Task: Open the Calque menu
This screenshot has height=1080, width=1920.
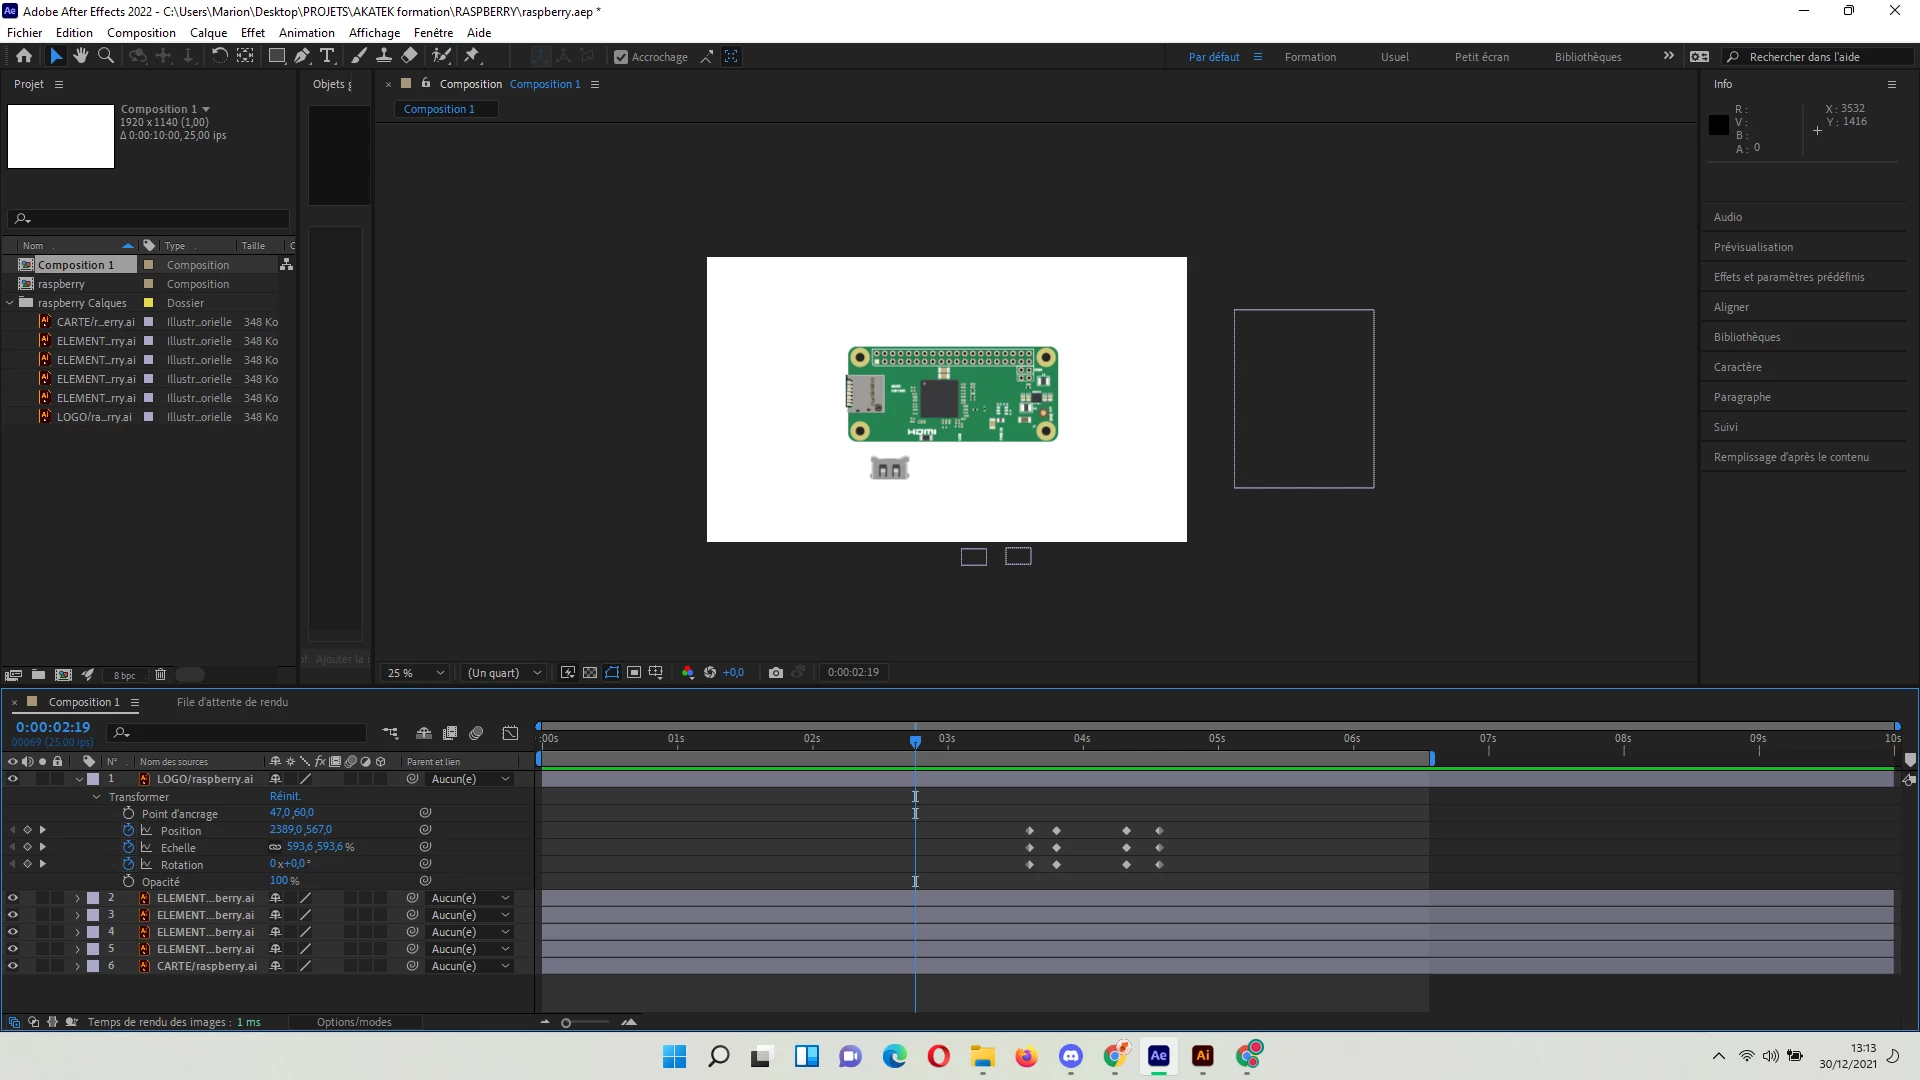Action: point(208,32)
